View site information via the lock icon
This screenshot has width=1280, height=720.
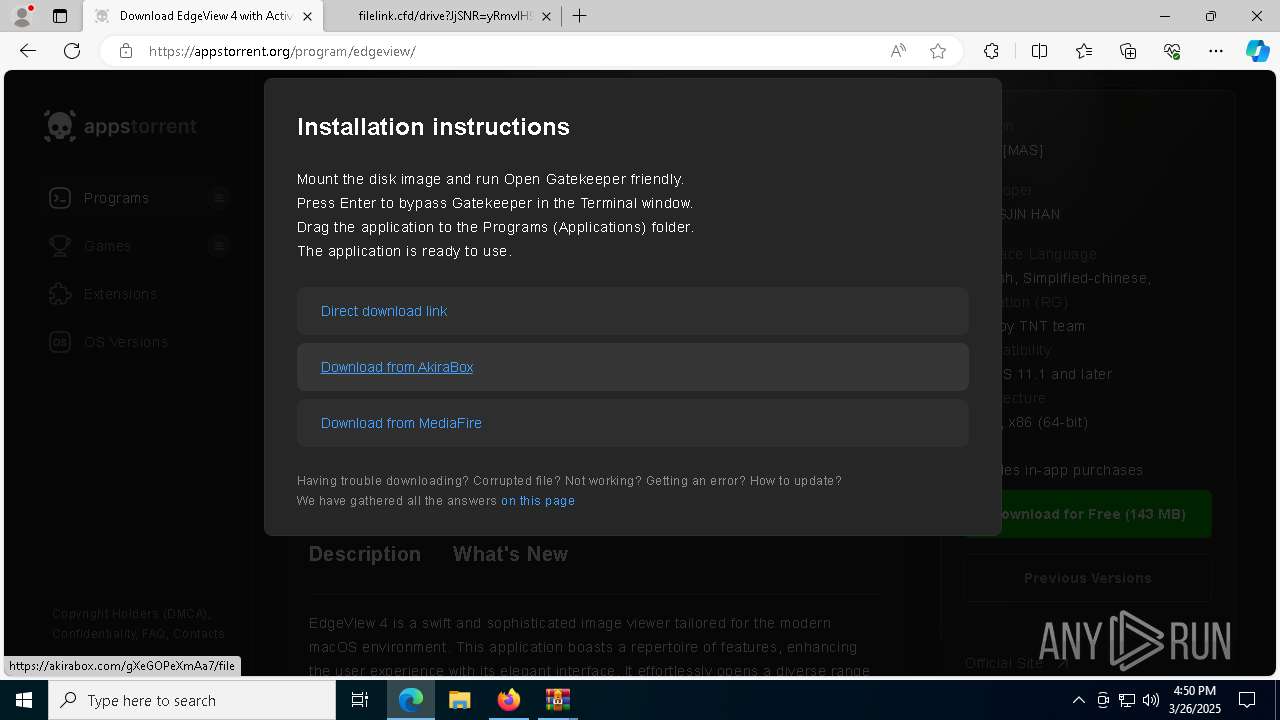126,51
